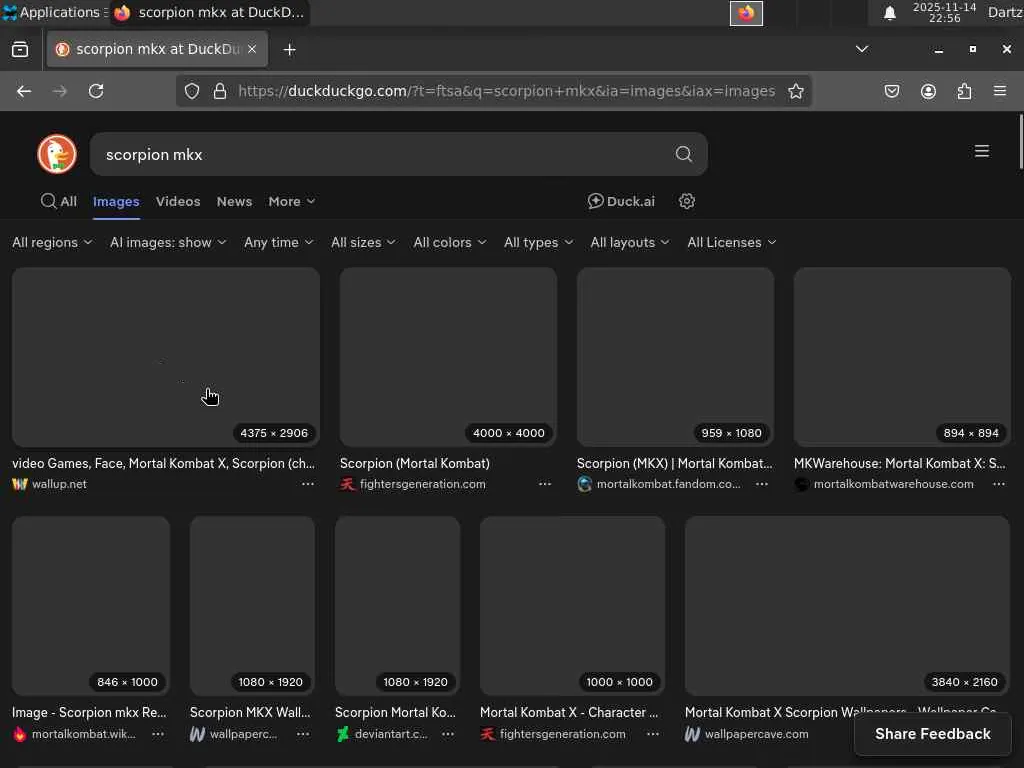Click the panel clock showing 22:56
The height and width of the screenshot is (768, 1024).
point(944,13)
